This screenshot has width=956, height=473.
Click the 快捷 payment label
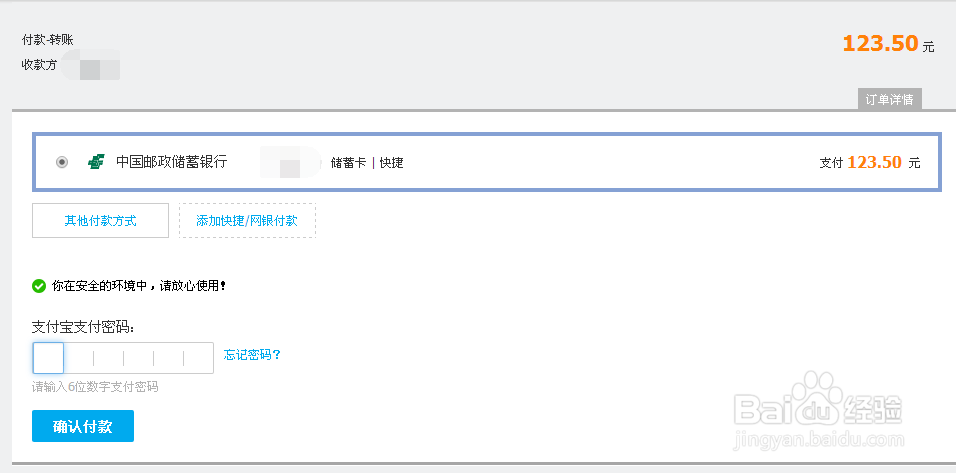[391, 163]
